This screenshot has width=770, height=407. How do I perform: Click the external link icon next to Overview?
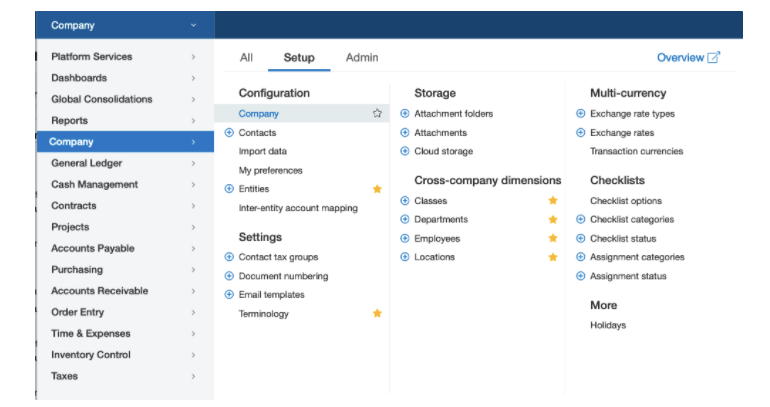coord(714,57)
